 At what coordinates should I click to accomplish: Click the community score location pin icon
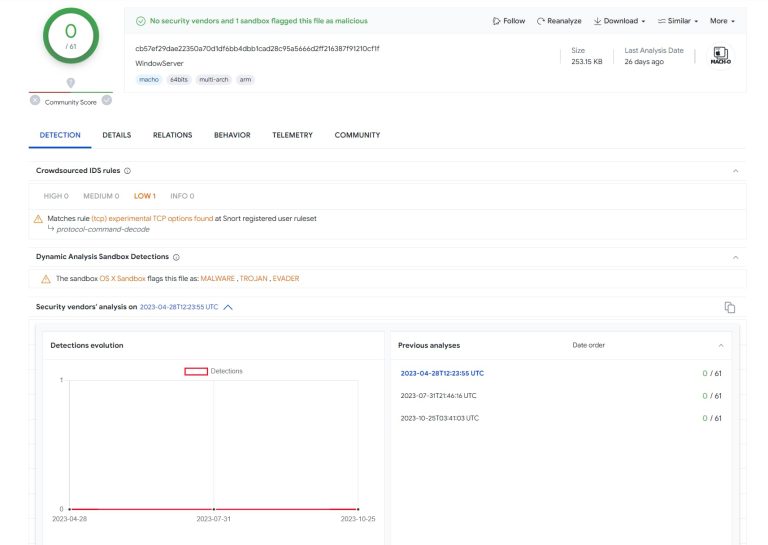click(x=71, y=83)
